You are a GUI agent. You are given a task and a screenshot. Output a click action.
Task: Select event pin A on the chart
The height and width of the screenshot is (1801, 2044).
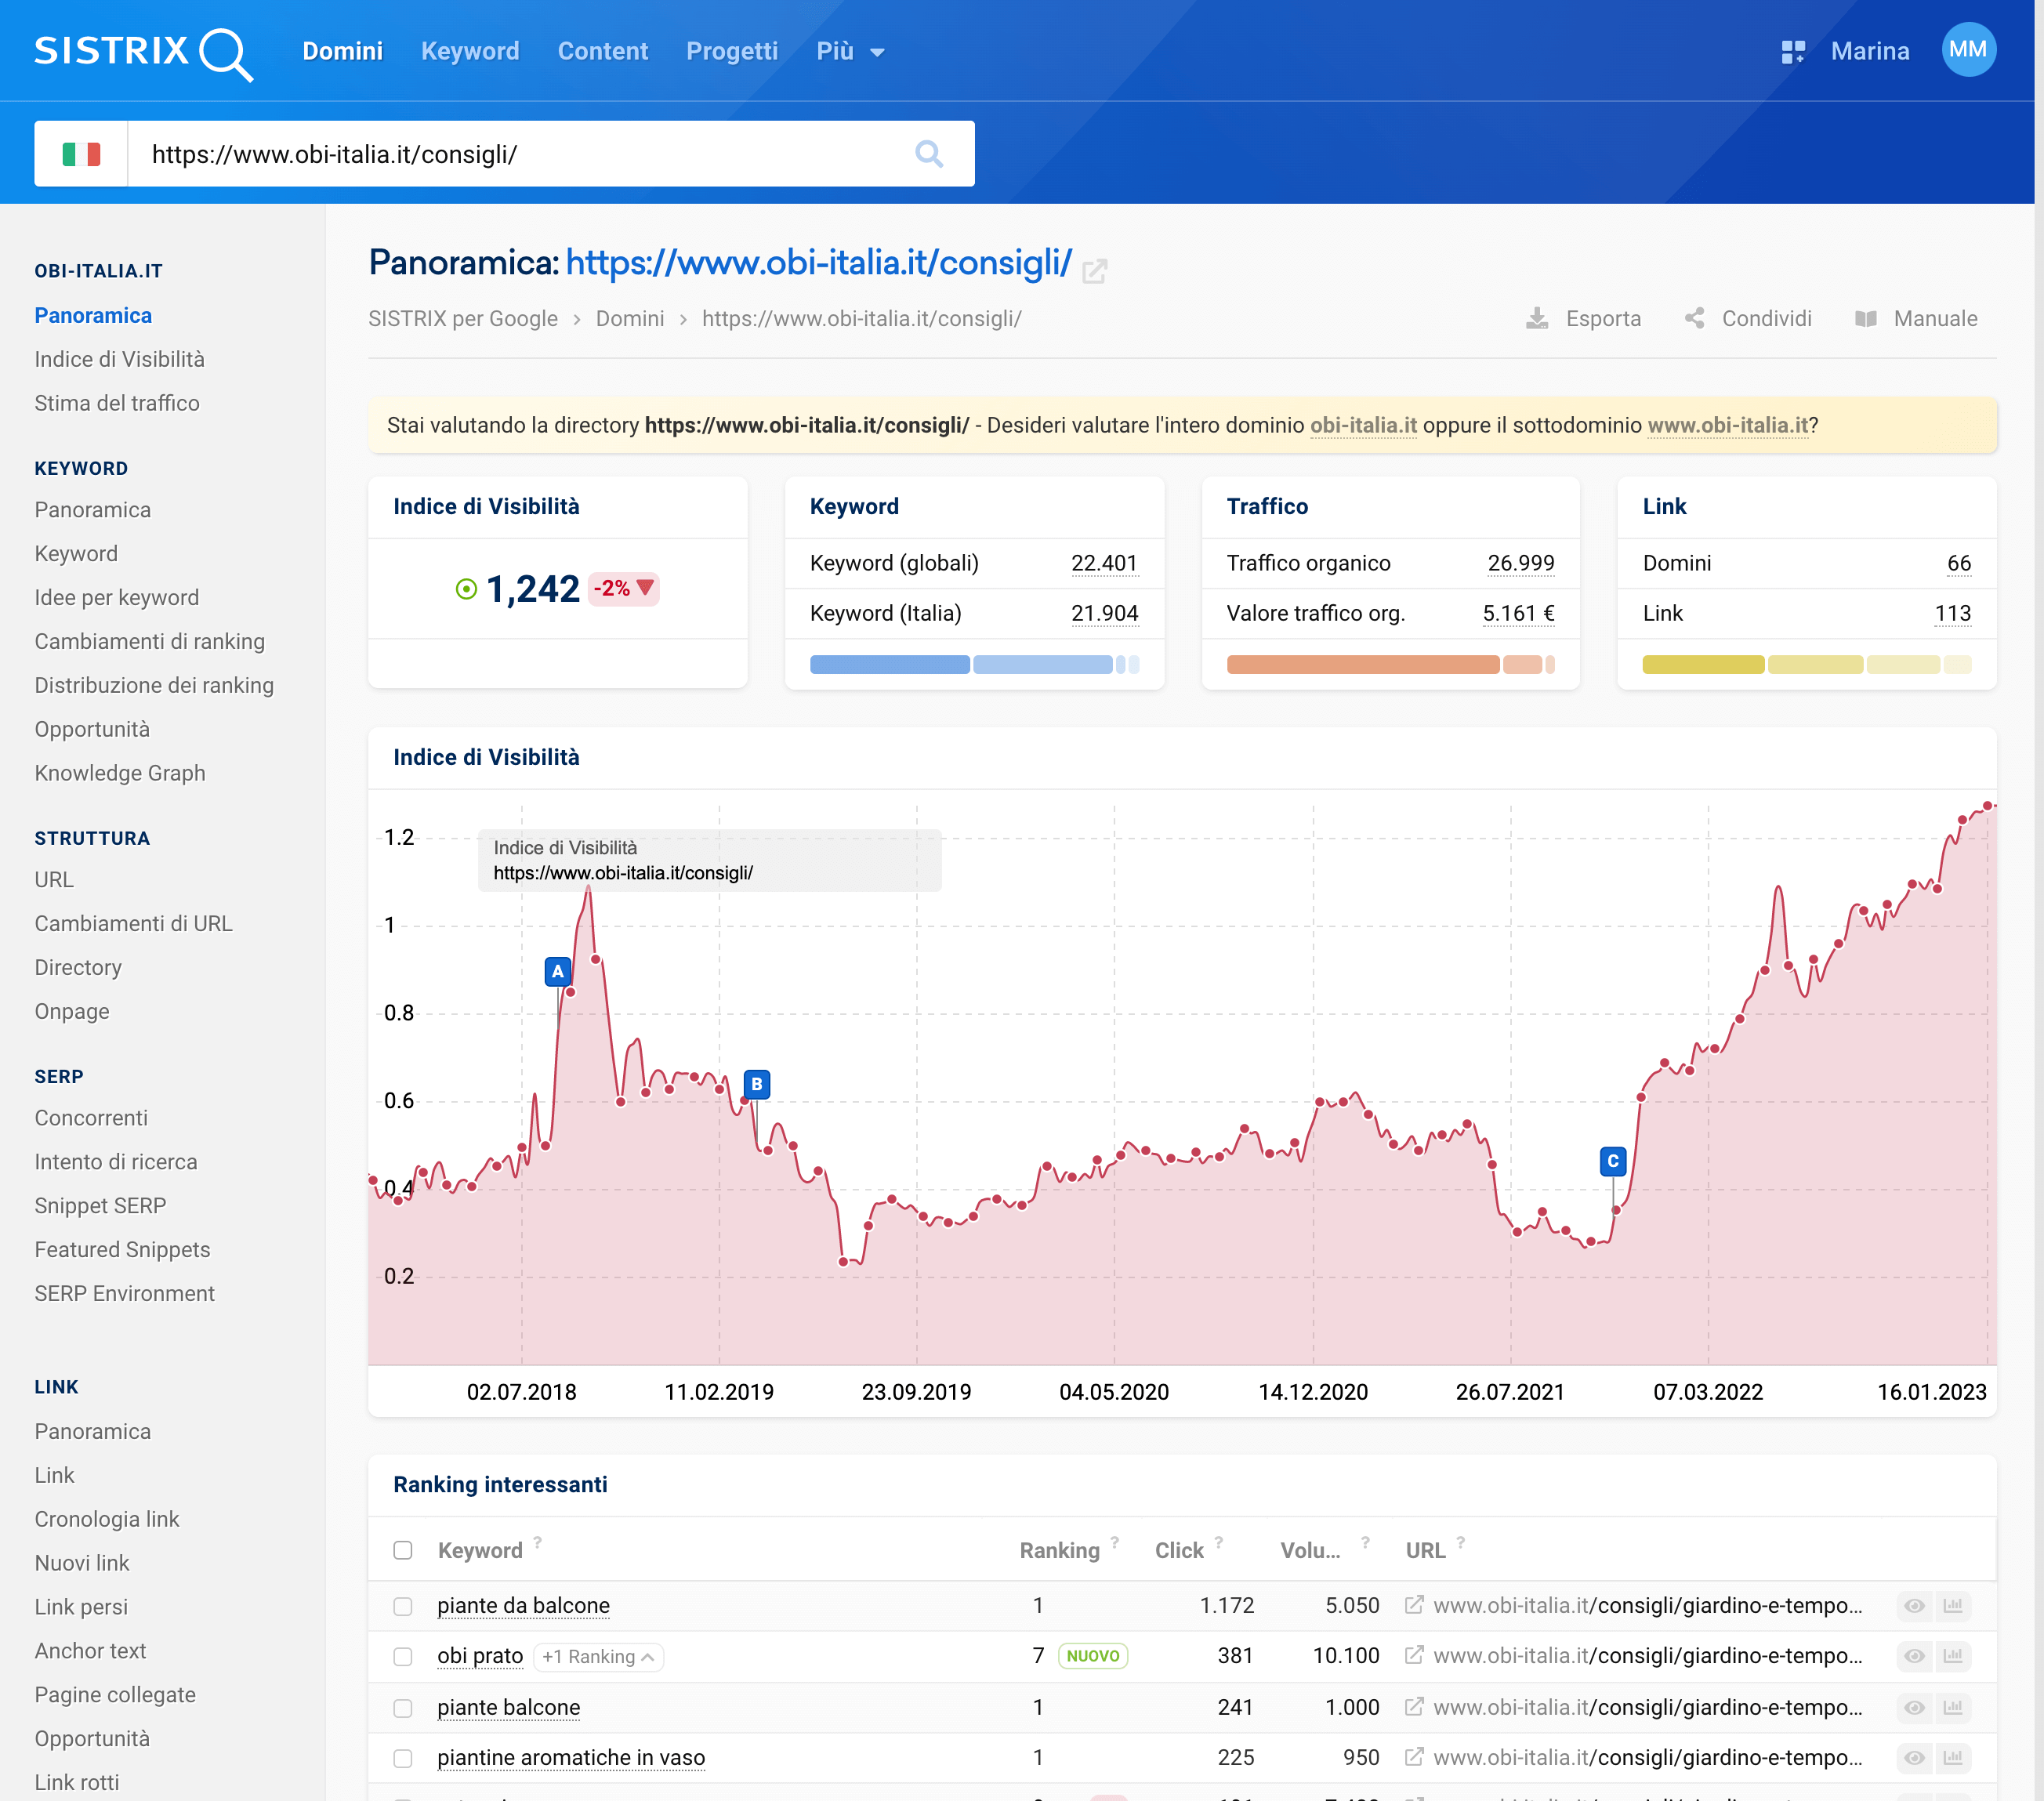[557, 971]
